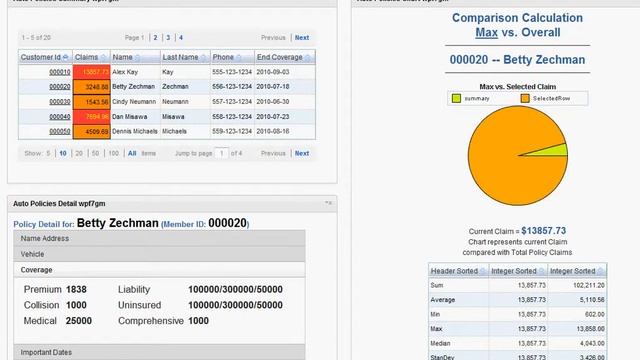This screenshot has height=360, width=640.
Task: Select the Dennis Michaels name cell
Action: coord(135,131)
